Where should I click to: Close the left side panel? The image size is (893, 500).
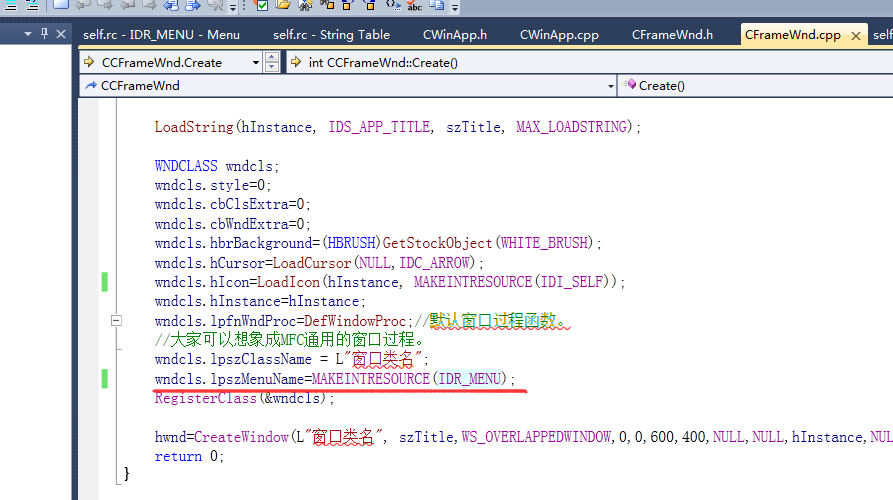click(61, 34)
